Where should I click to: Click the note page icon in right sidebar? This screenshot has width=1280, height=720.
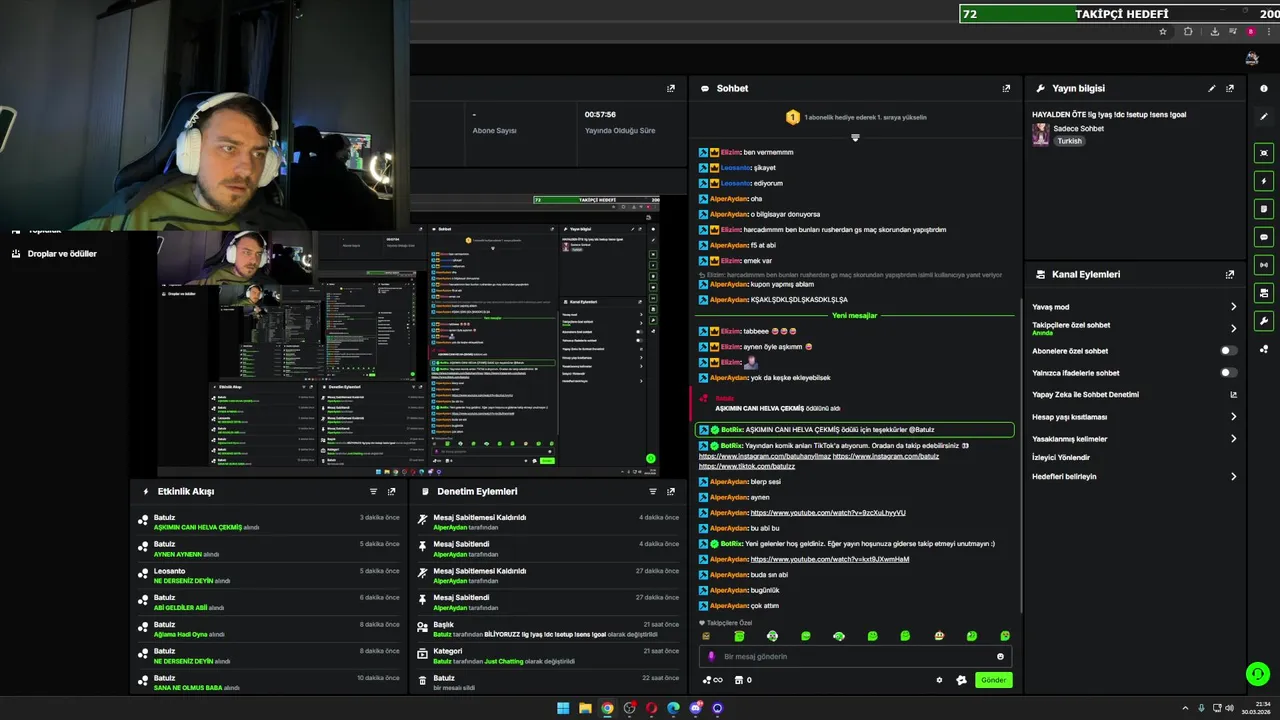1264,209
